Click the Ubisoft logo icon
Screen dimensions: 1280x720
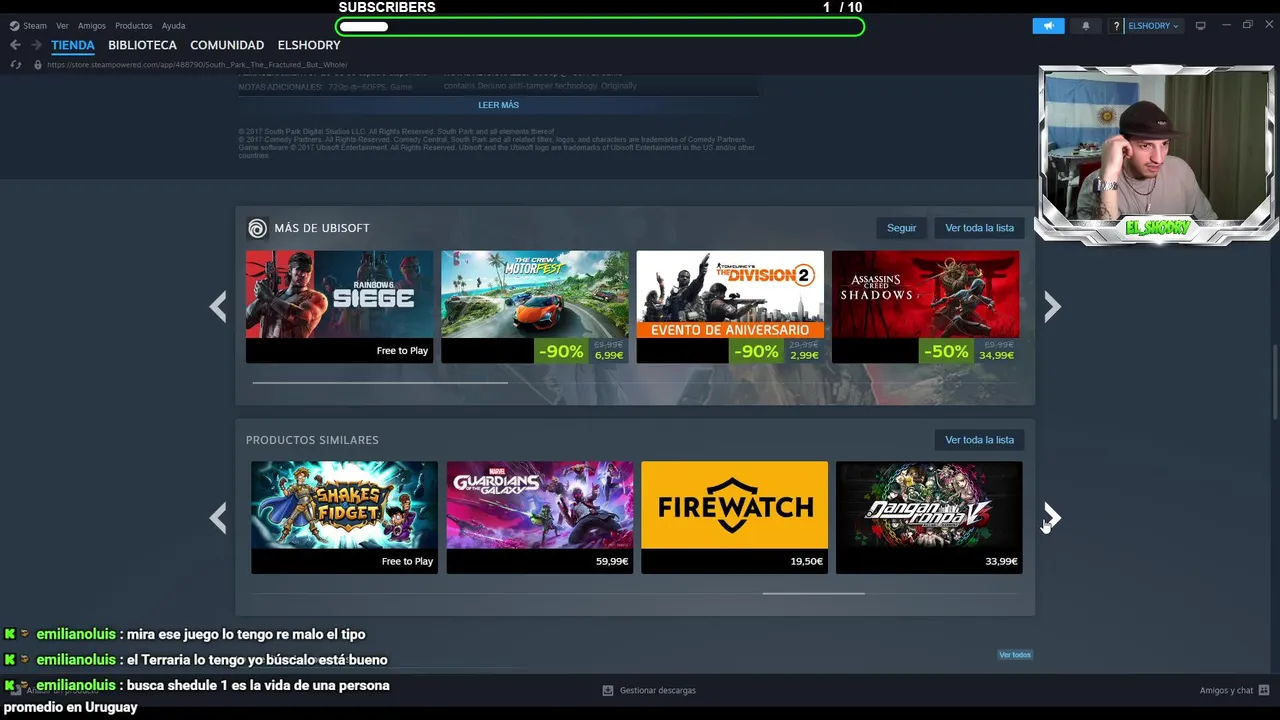257,229
